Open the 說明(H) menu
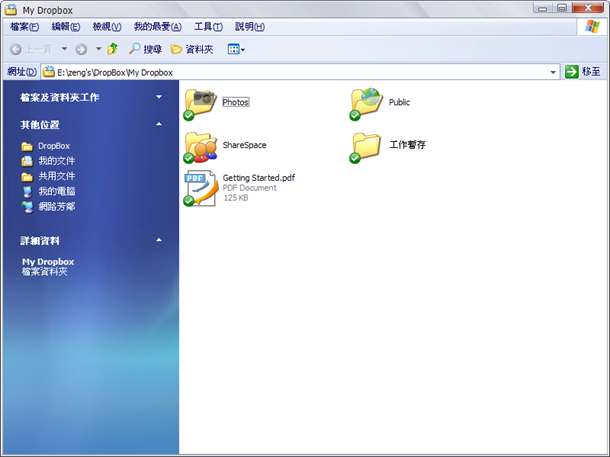The height and width of the screenshot is (457, 610). coord(250,27)
